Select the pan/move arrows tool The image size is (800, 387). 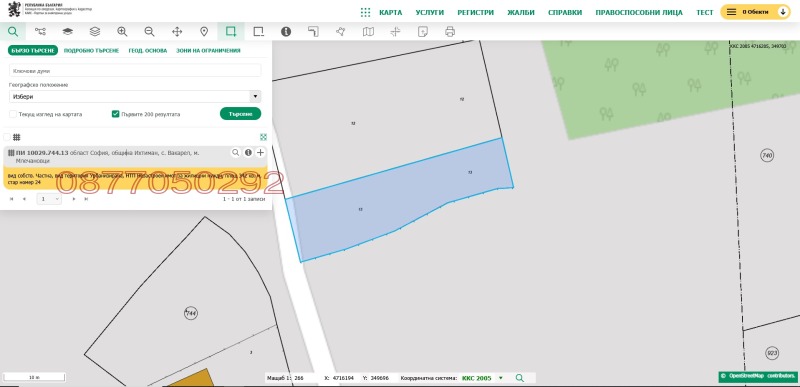coord(177,32)
